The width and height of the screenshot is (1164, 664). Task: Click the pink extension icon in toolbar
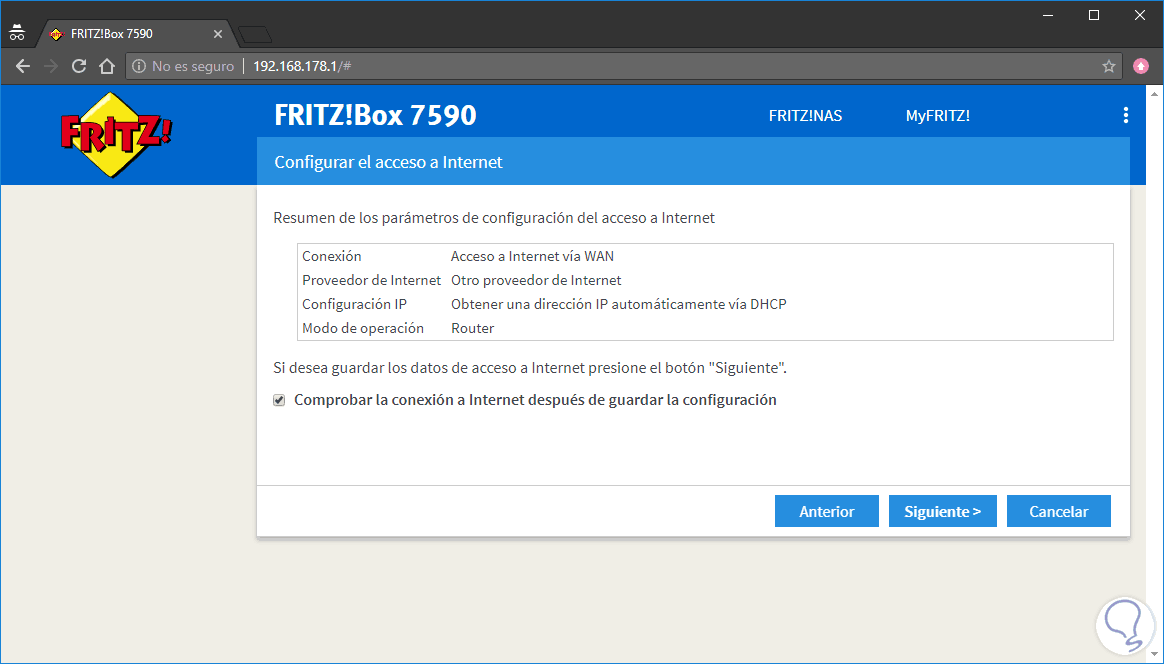point(1141,66)
